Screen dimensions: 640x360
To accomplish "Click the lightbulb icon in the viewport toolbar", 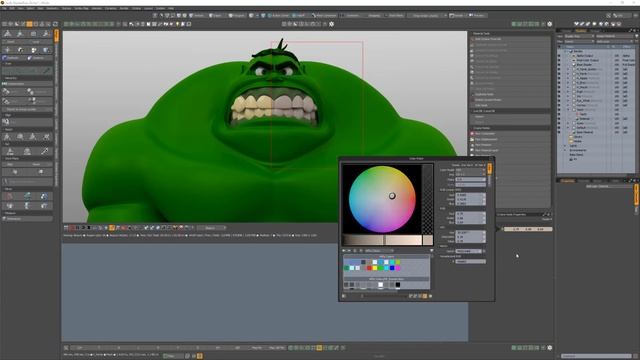I will coord(177,24).
